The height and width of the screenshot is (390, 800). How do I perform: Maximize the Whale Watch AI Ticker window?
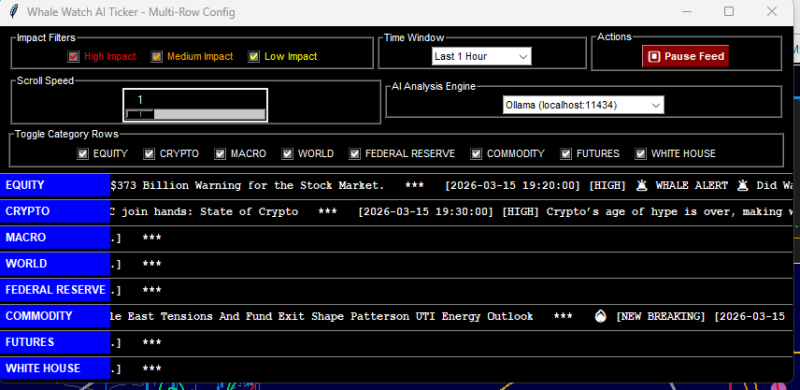coord(729,11)
